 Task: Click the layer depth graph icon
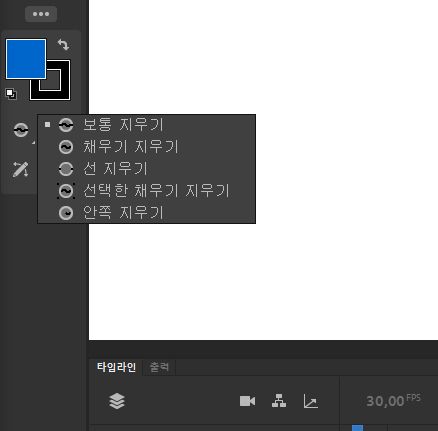(310, 401)
